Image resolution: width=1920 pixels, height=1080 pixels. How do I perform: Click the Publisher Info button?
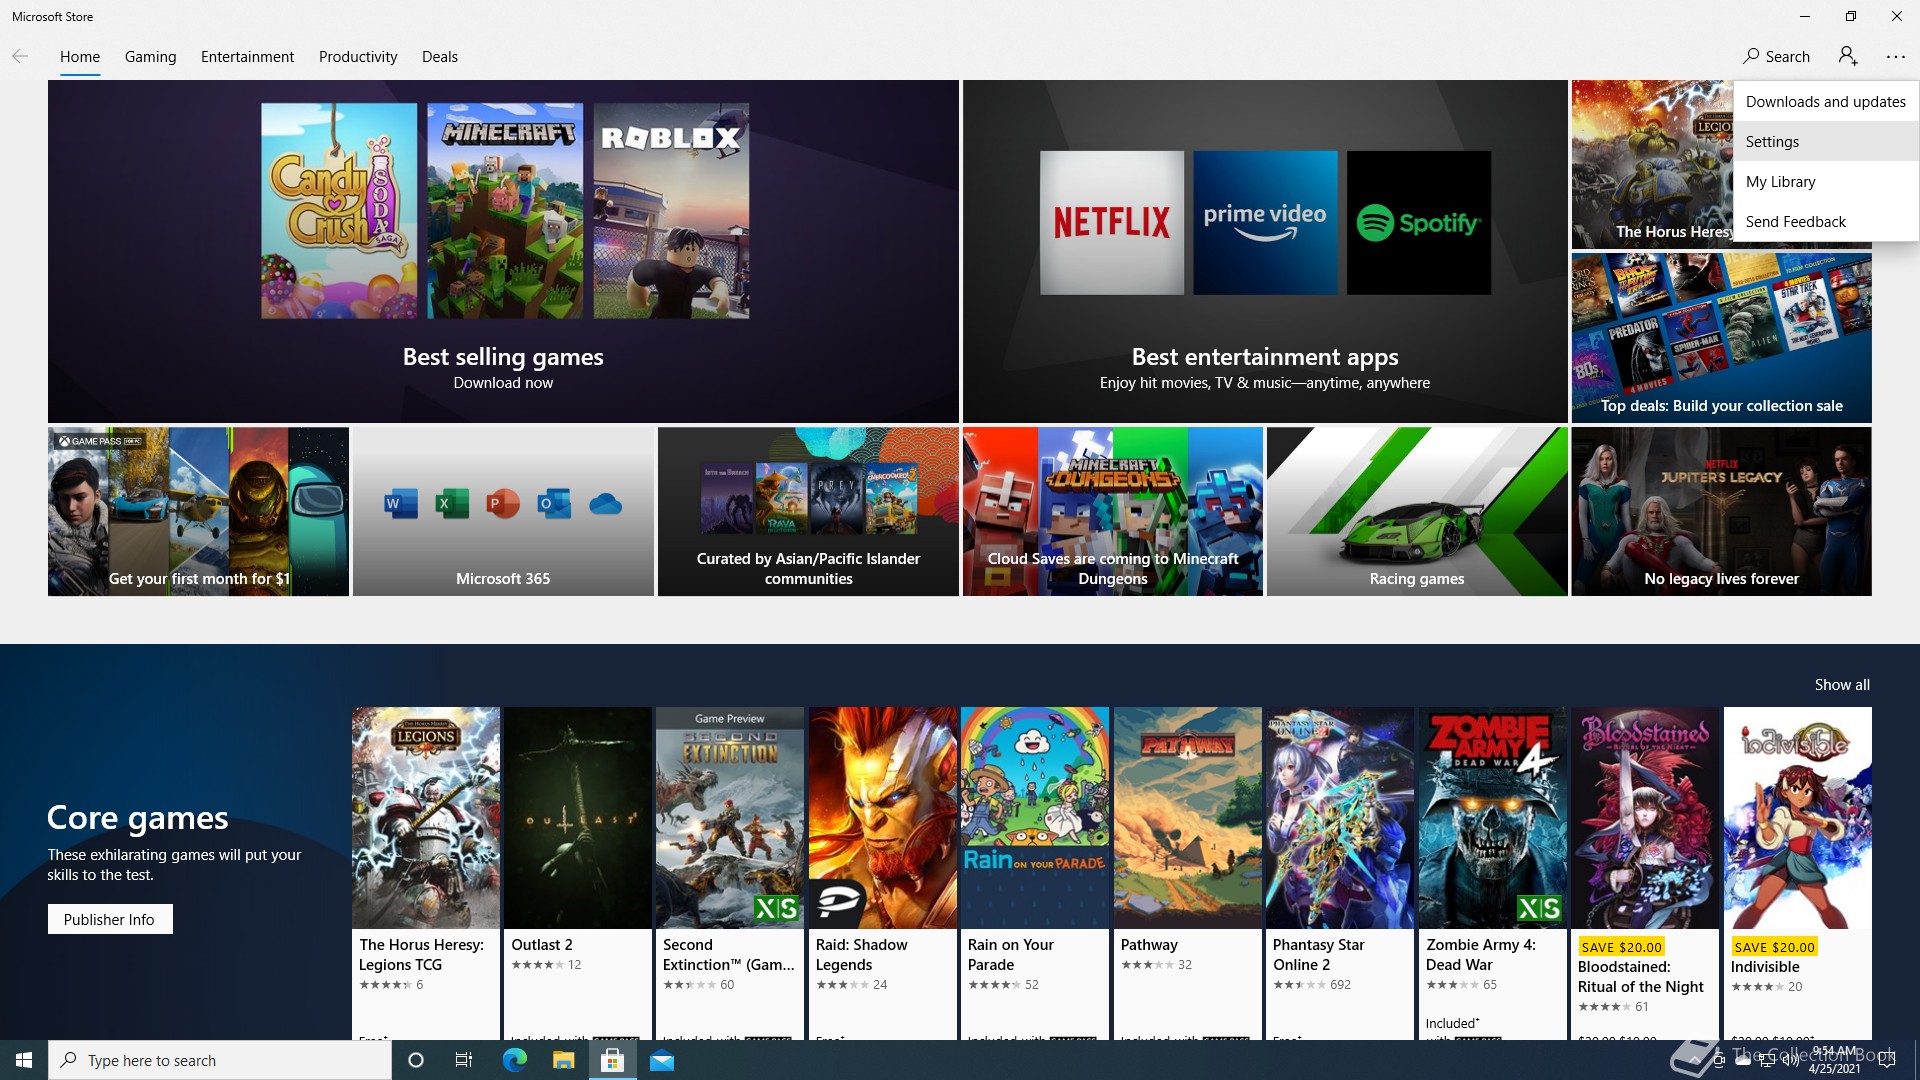(110, 920)
